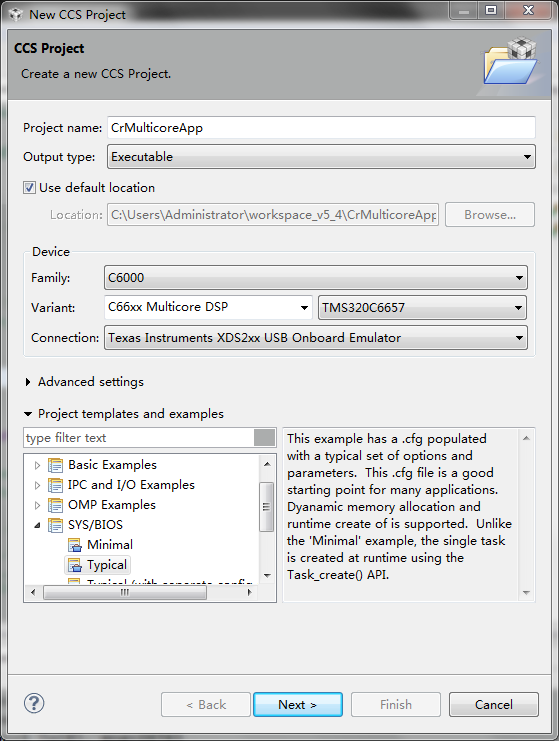
Task: Click the template tree horizontal scrollbar
Action: click(x=141, y=592)
